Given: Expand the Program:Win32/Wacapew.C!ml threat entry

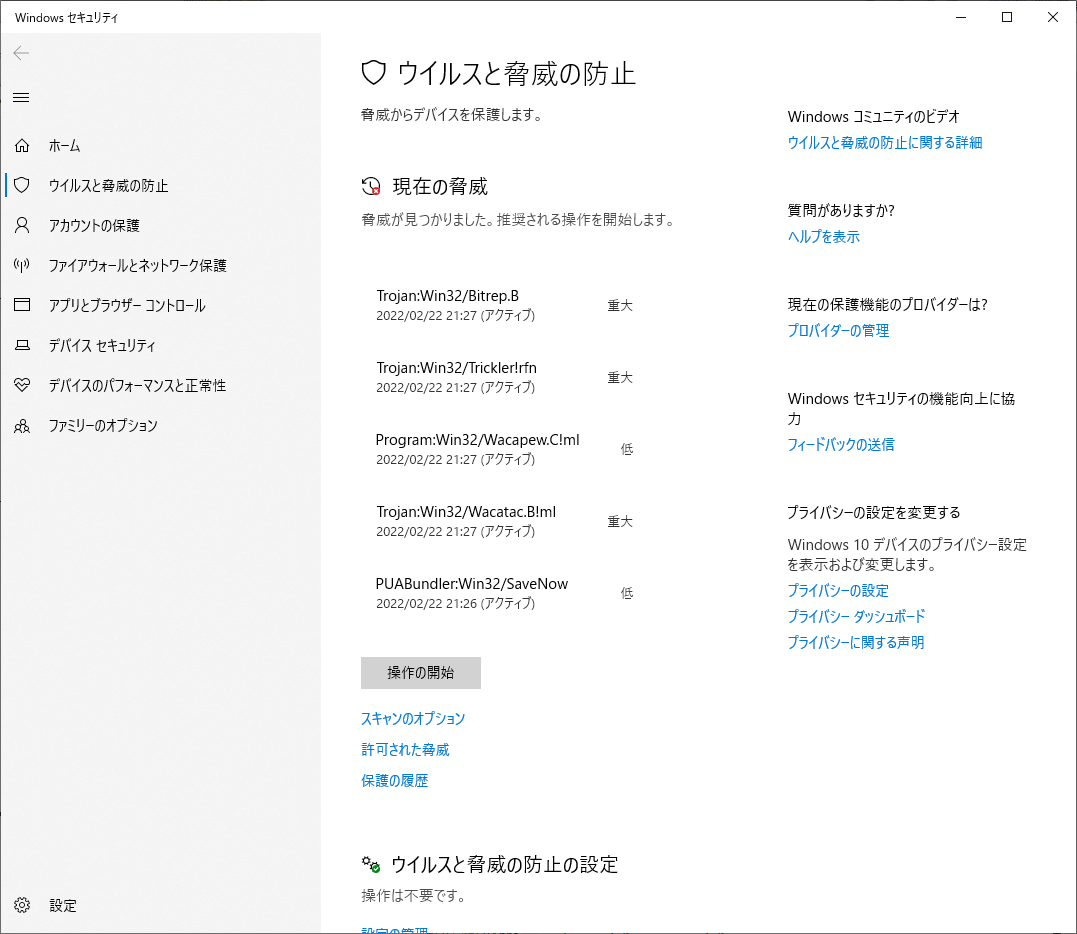Looking at the screenshot, I should [504, 449].
